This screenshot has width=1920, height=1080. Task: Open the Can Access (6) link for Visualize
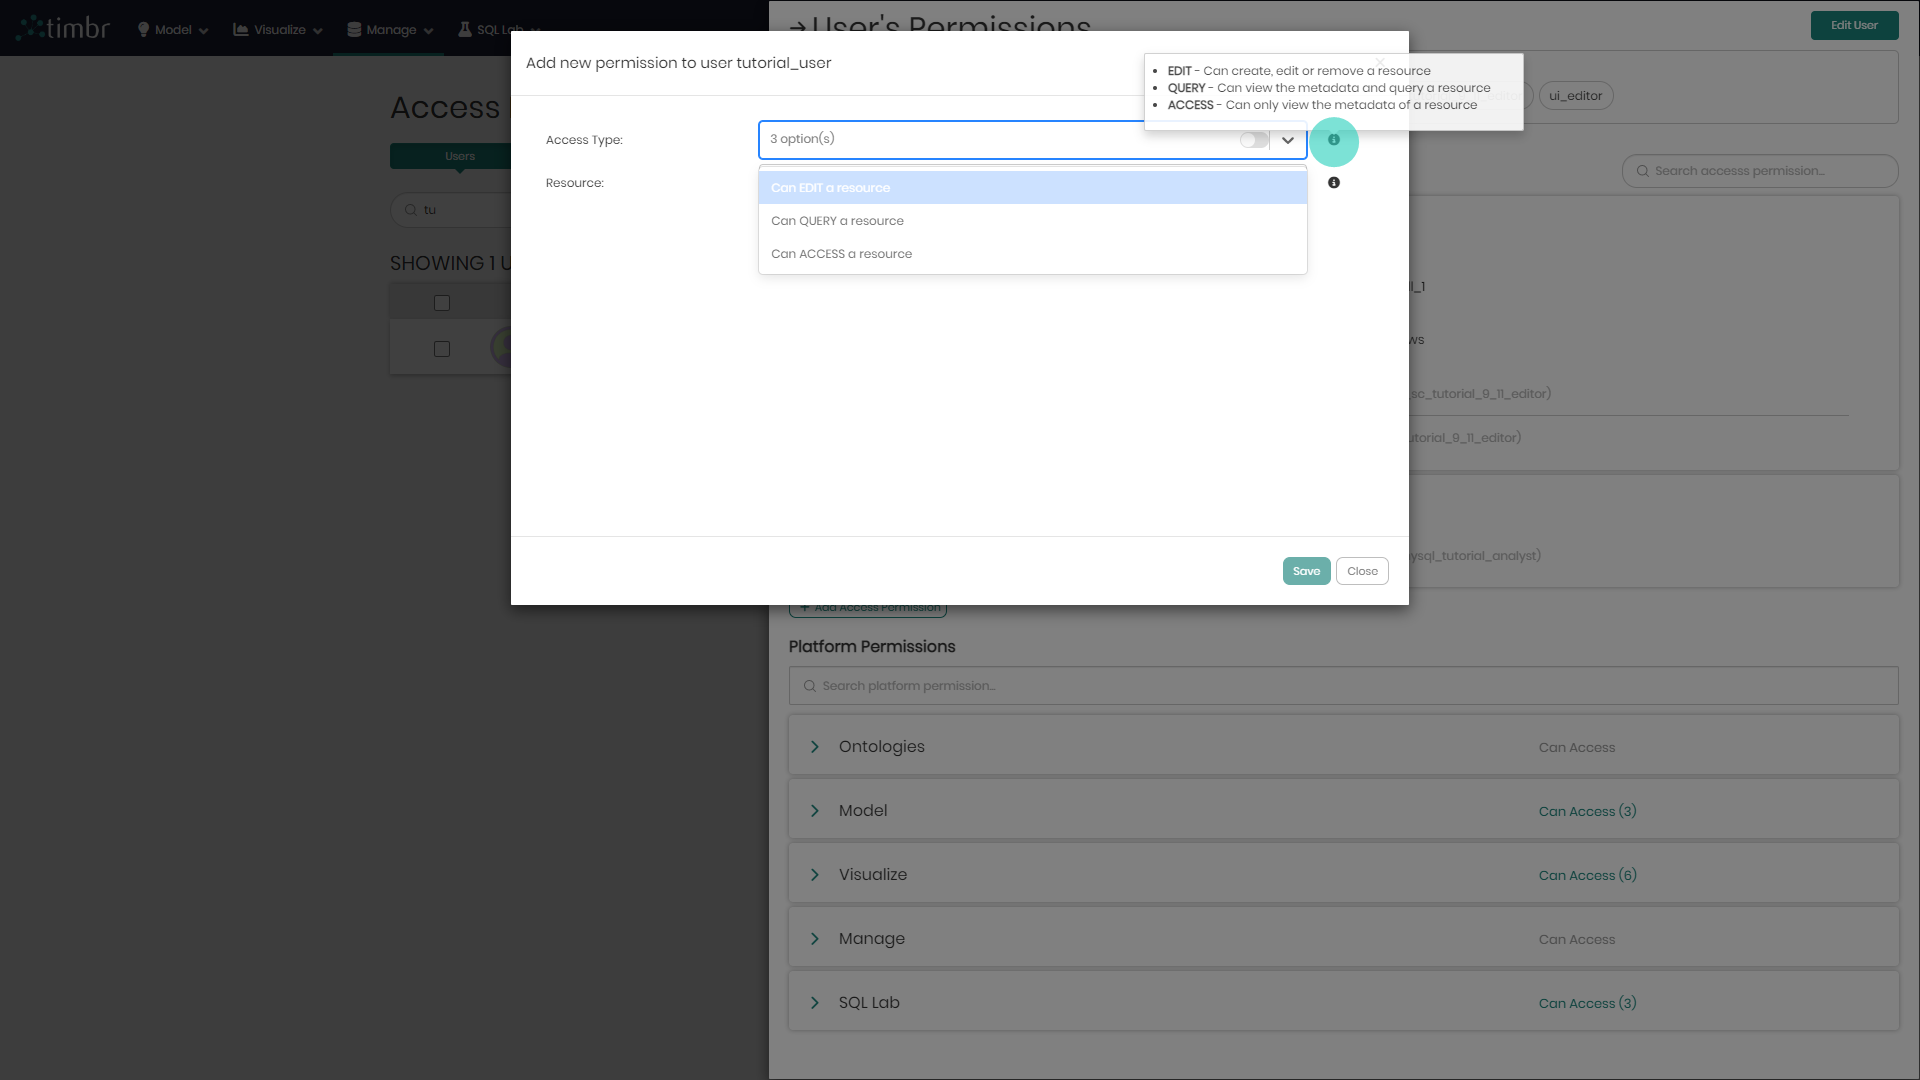tap(1587, 874)
